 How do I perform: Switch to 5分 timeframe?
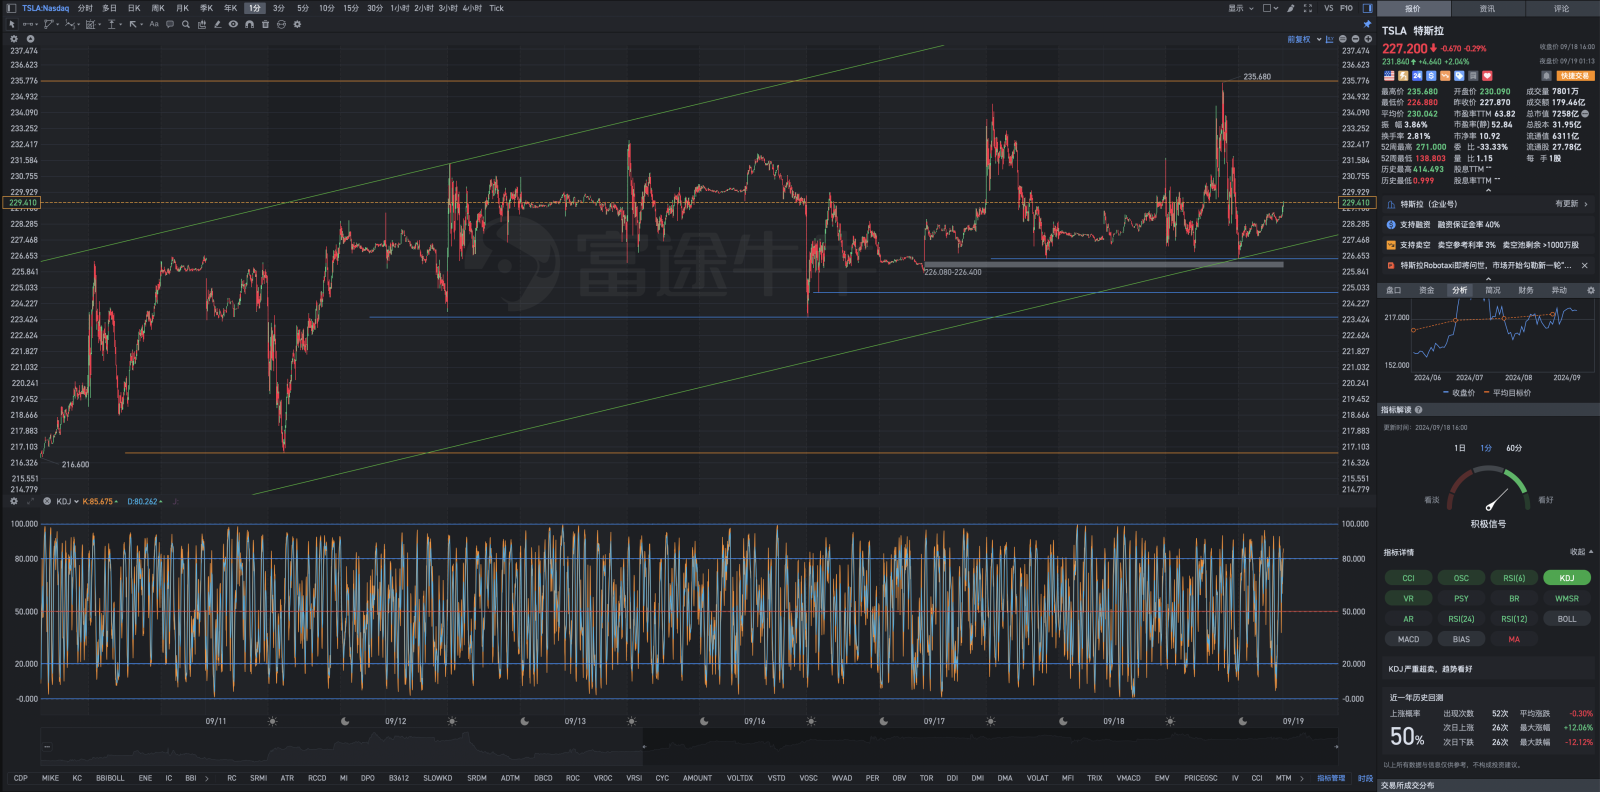click(303, 8)
